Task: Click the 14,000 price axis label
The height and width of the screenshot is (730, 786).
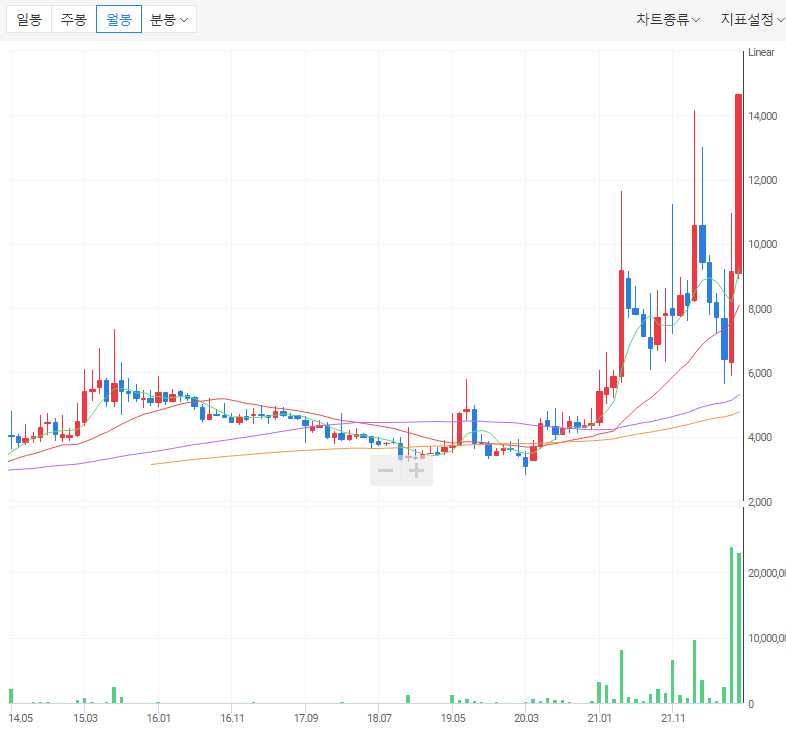Action: click(x=762, y=116)
